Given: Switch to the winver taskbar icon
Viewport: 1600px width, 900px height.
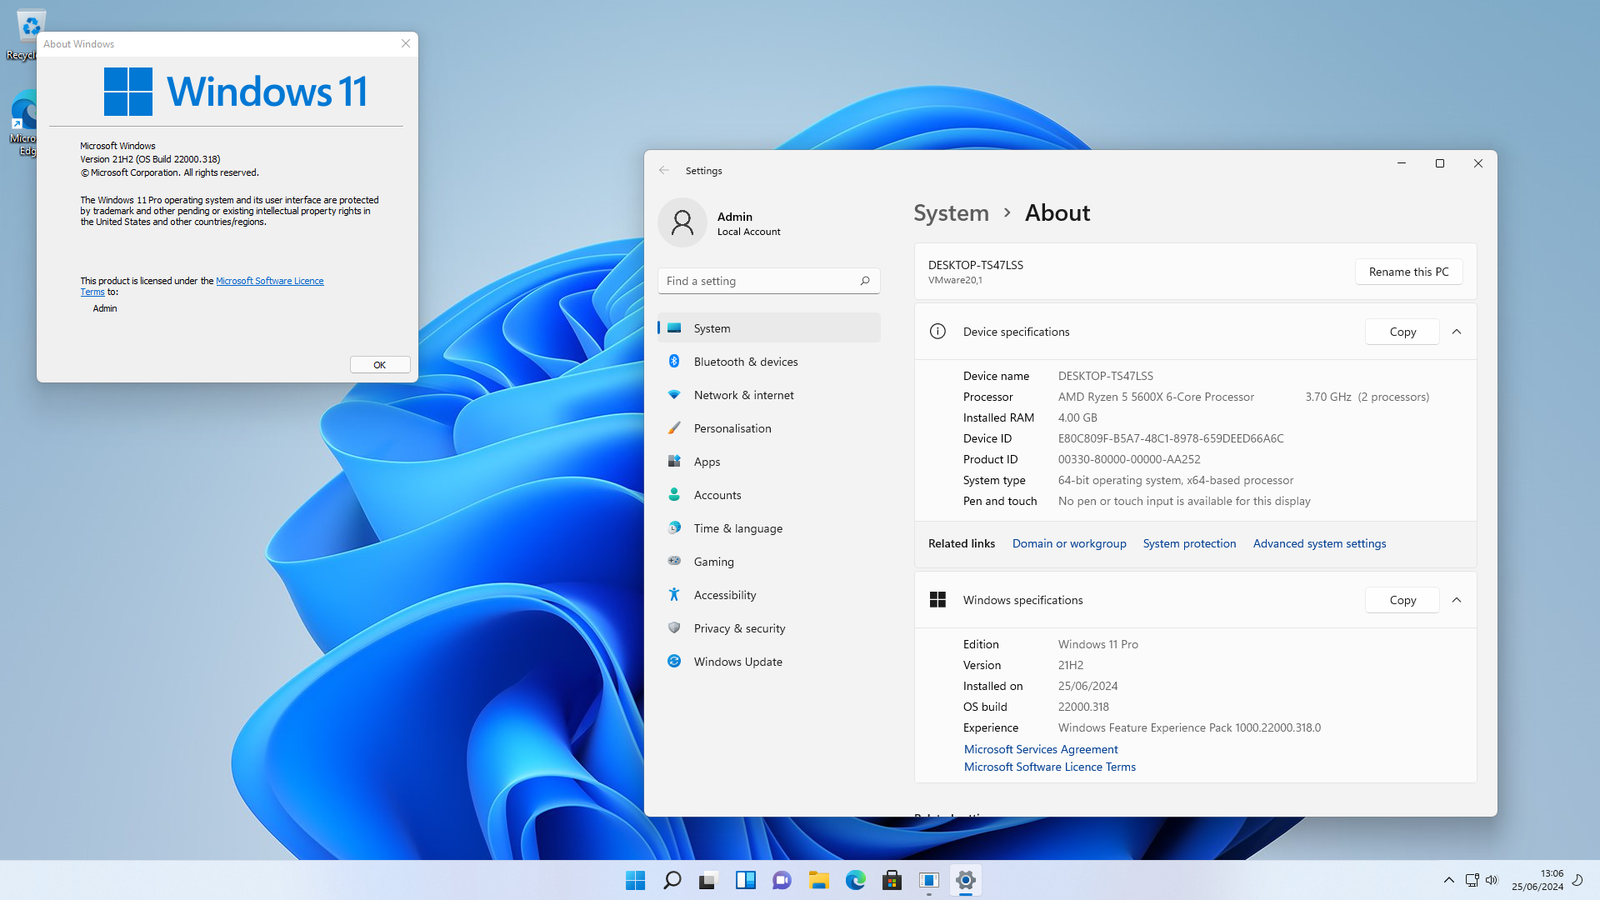Looking at the screenshot, I should click(x=929, y=880).
